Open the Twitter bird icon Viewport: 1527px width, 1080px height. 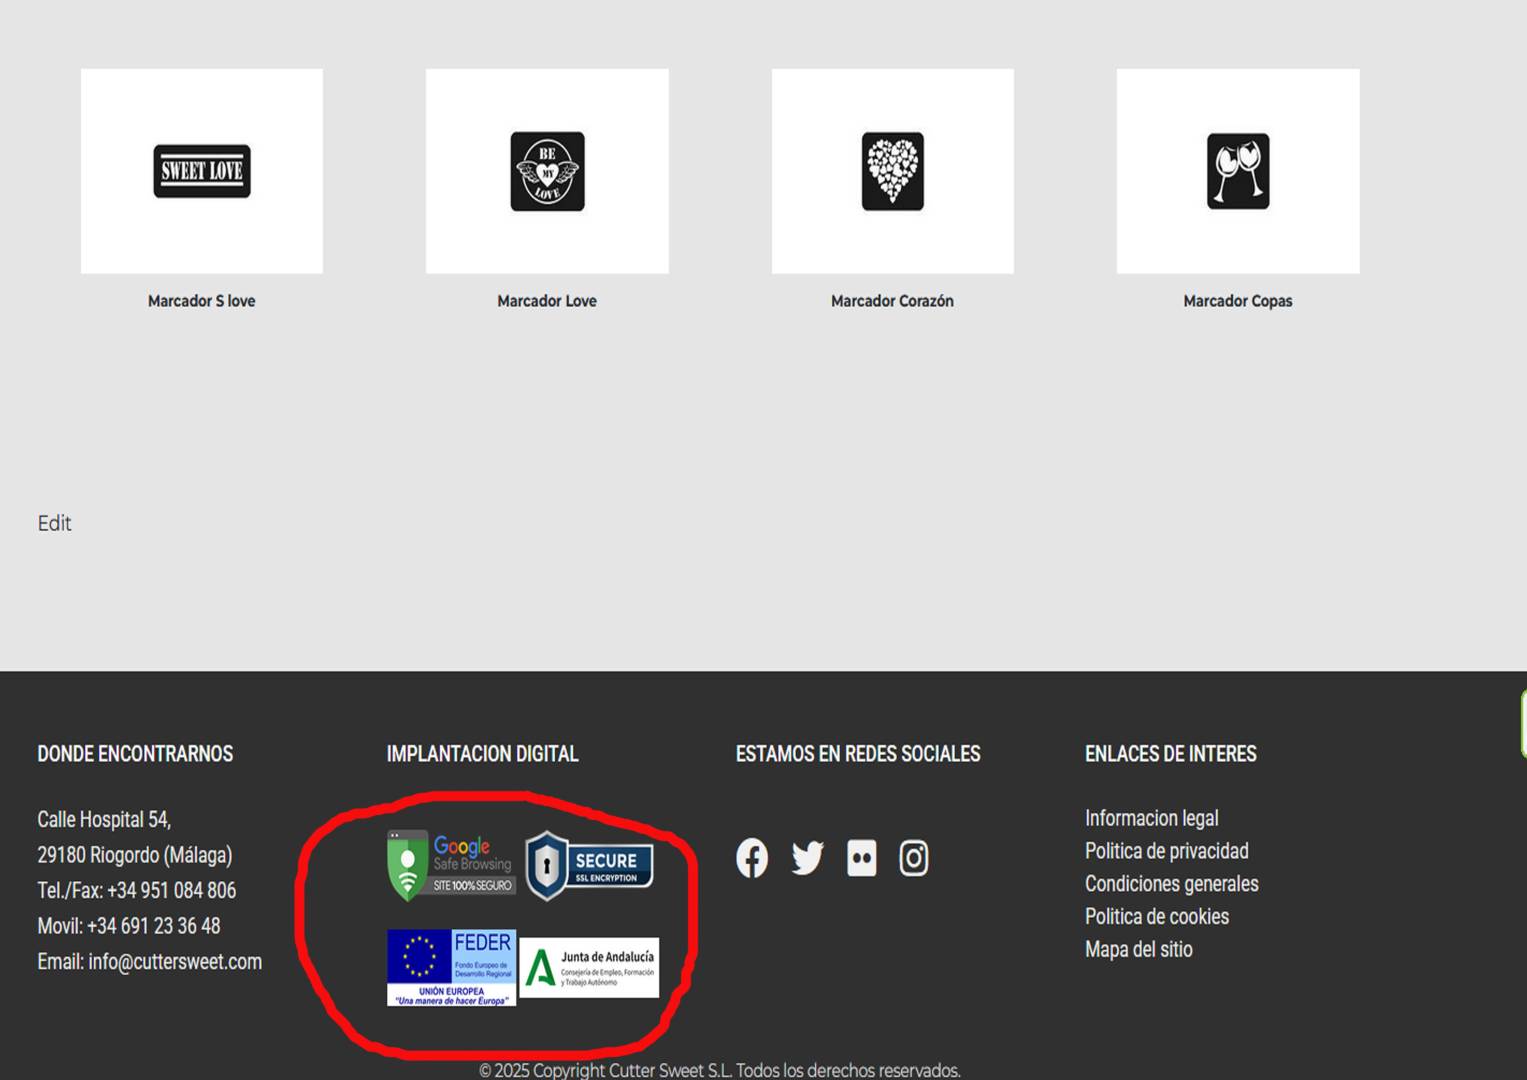[807, 858]
